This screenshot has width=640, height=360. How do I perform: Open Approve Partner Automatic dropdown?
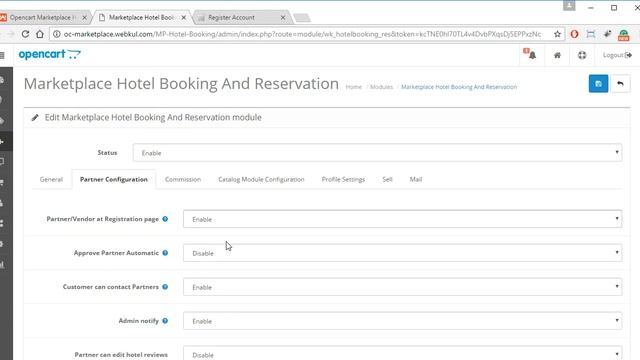coord(402,253)
